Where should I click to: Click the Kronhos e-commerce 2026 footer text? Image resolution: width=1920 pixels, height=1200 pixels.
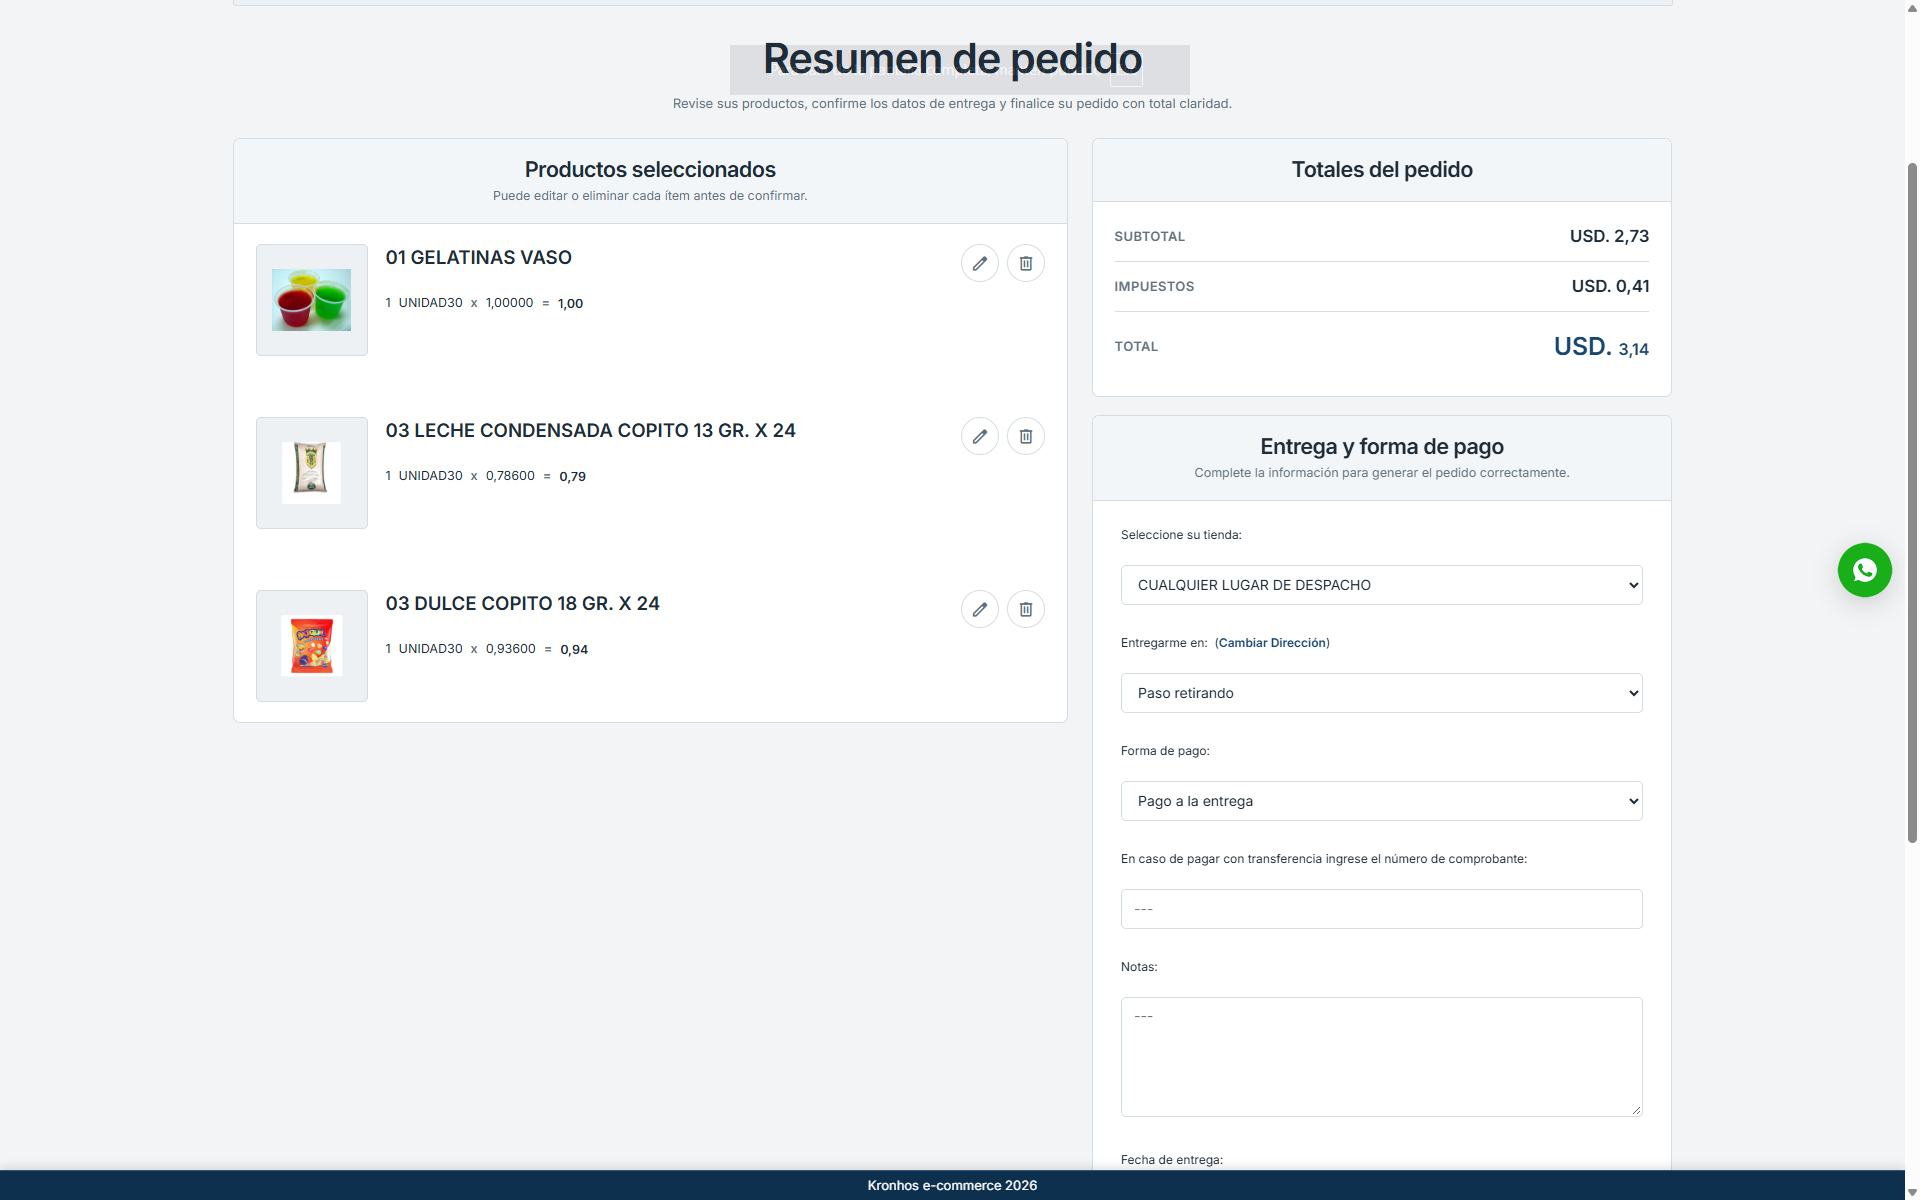[952, 1185]
